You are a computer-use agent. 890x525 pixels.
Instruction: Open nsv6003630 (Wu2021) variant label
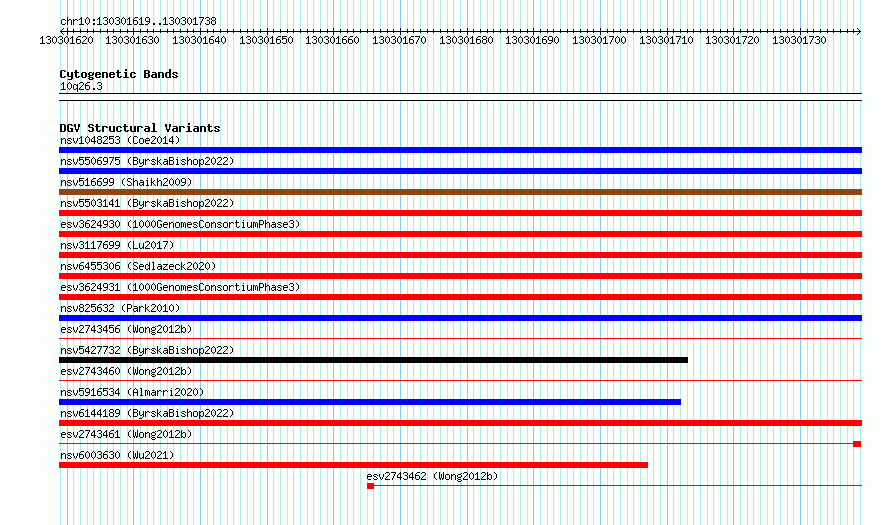point(117,455)
